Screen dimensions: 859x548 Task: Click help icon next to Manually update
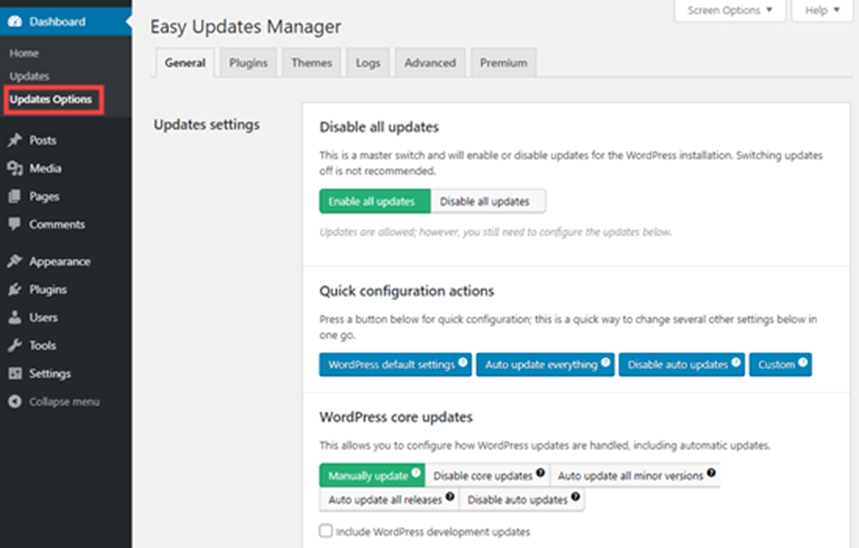(x=416, y=472)
